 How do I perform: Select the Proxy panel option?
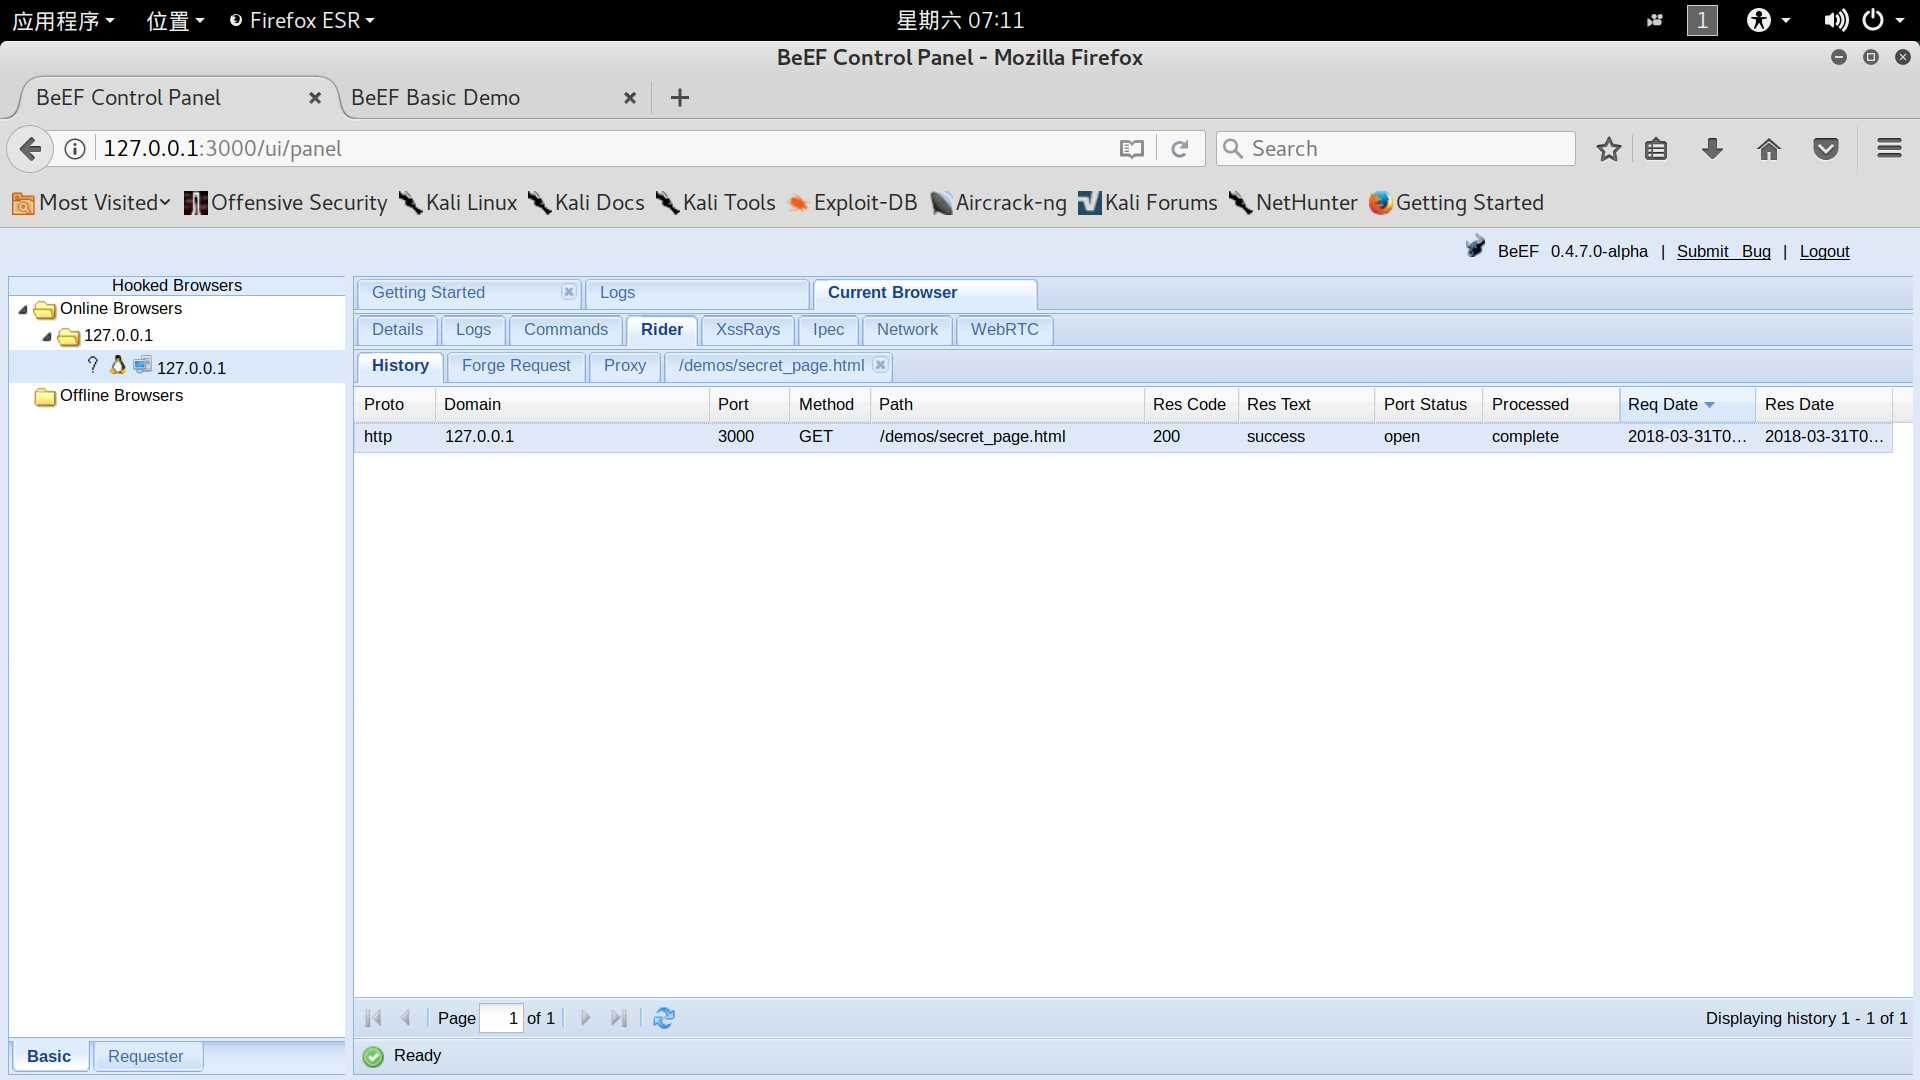(x=625, y=365)
